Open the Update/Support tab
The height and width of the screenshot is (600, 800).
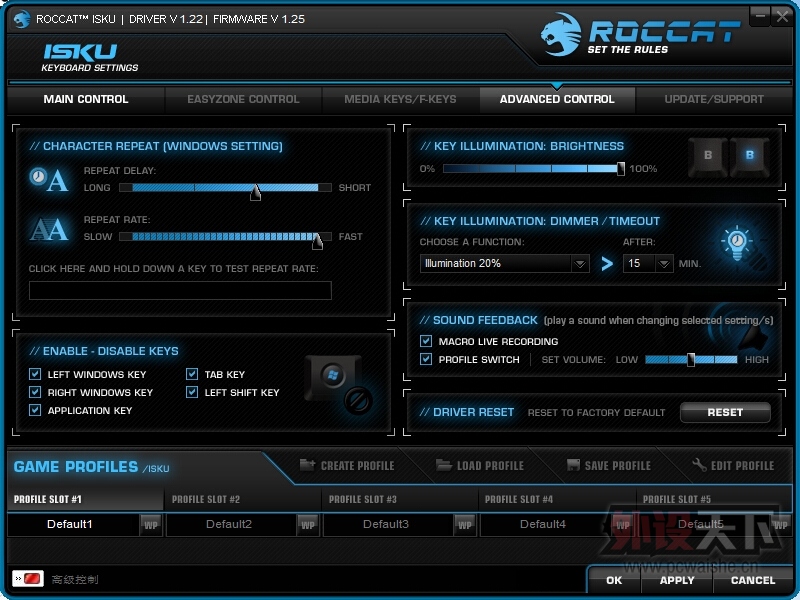[714, 99]
